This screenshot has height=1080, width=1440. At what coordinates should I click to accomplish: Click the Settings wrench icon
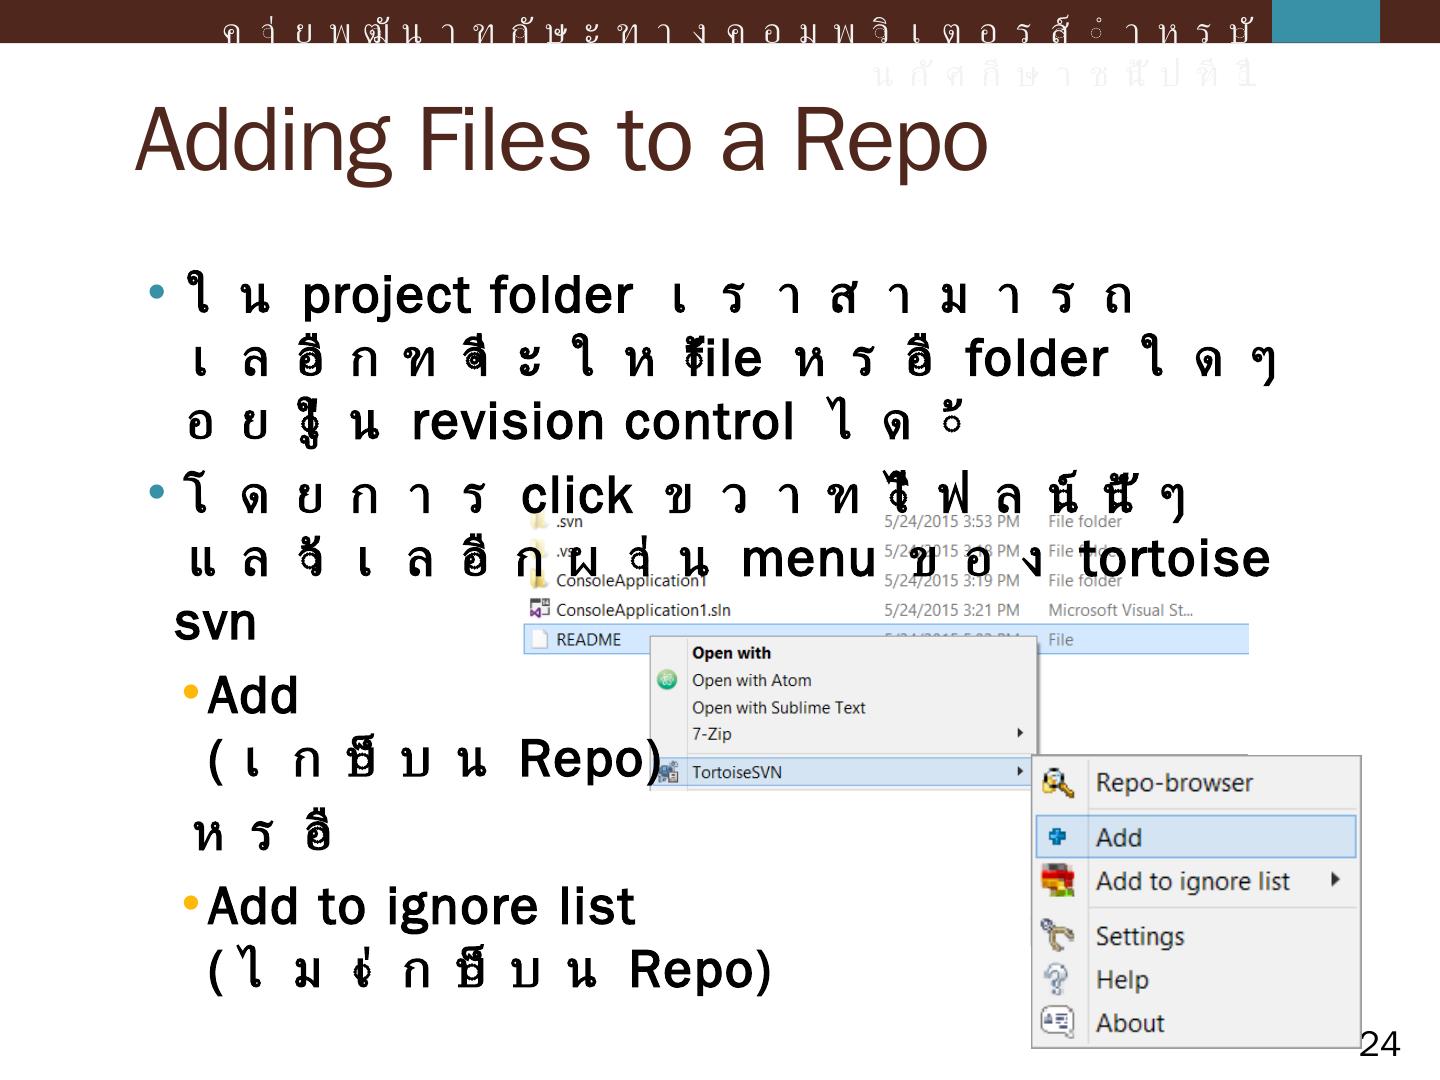tap(1057, 936)
